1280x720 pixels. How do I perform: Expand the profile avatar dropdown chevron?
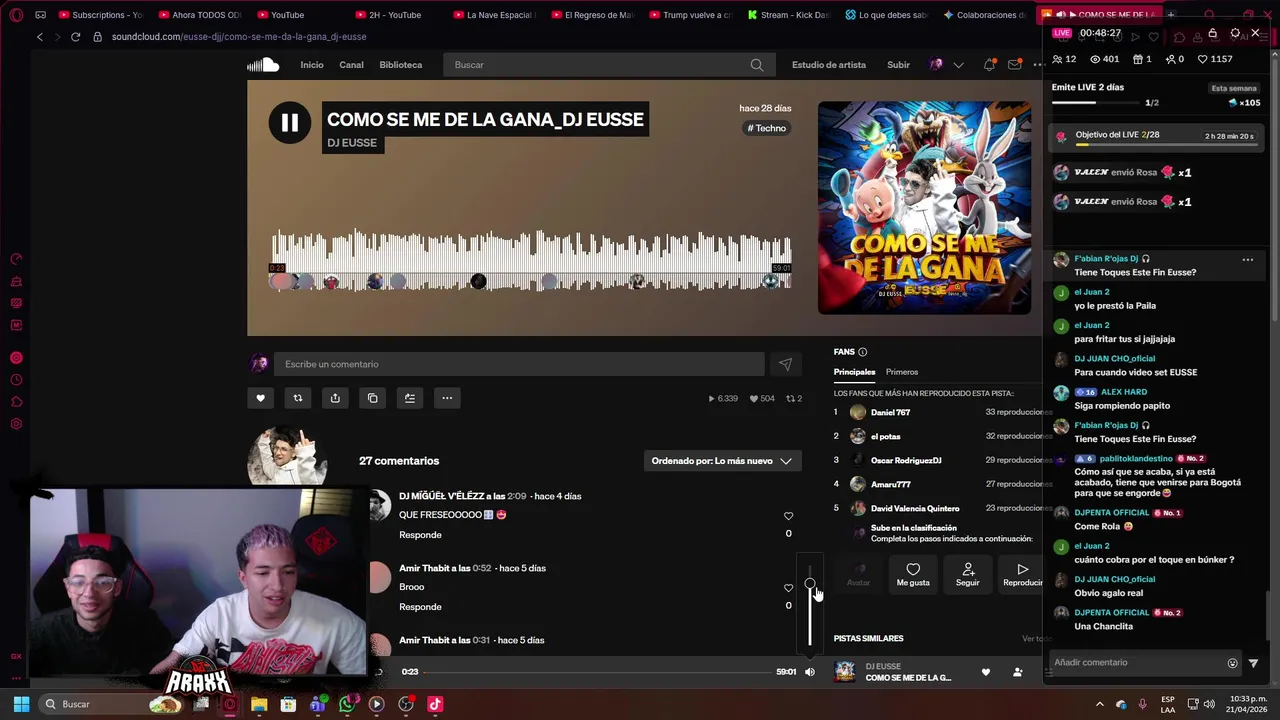point(958,65)
